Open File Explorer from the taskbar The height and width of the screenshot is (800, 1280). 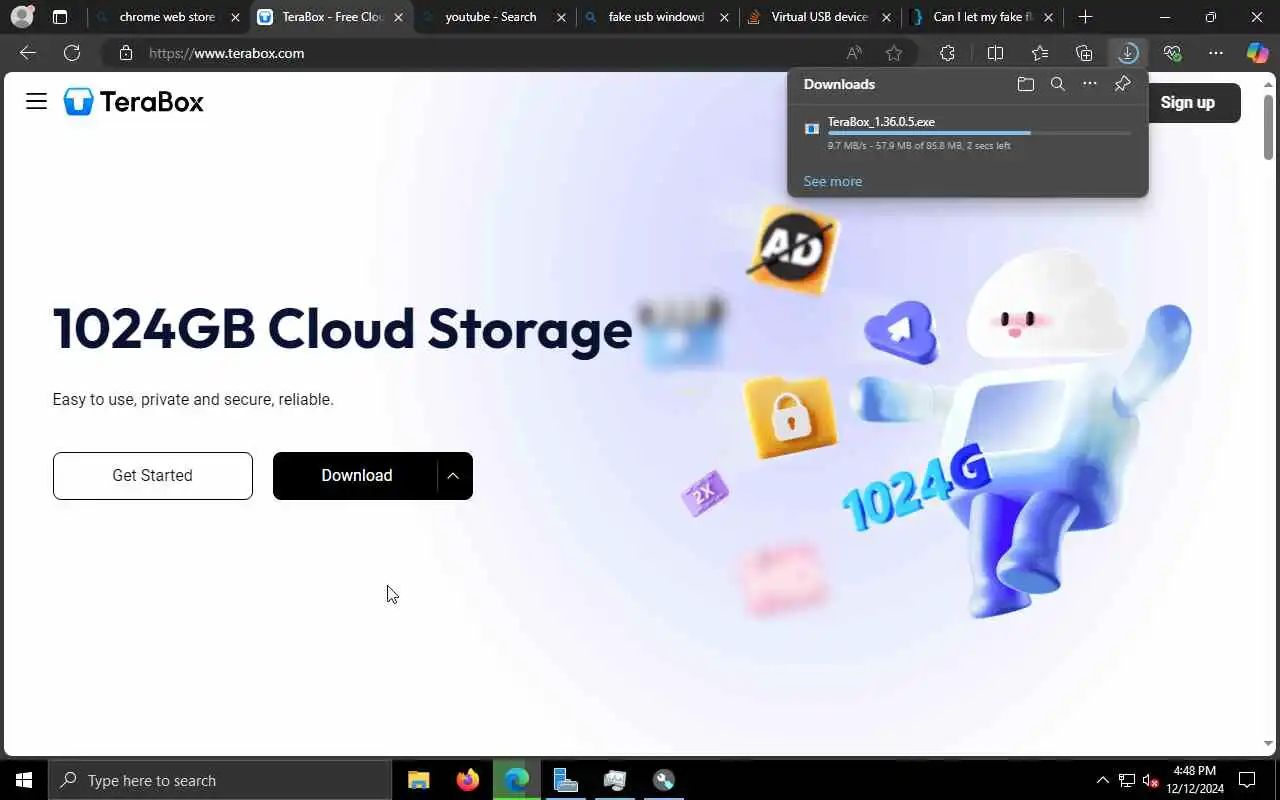tap(418, 780)
